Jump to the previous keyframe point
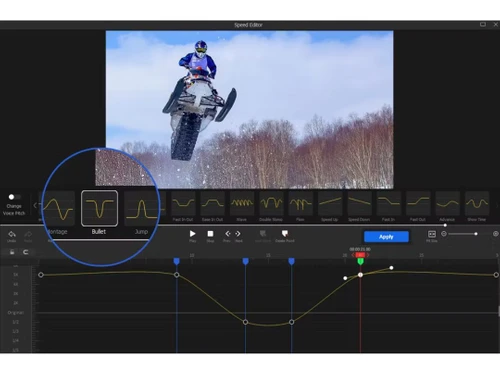The image size is (500, 375). click(227, 235)
